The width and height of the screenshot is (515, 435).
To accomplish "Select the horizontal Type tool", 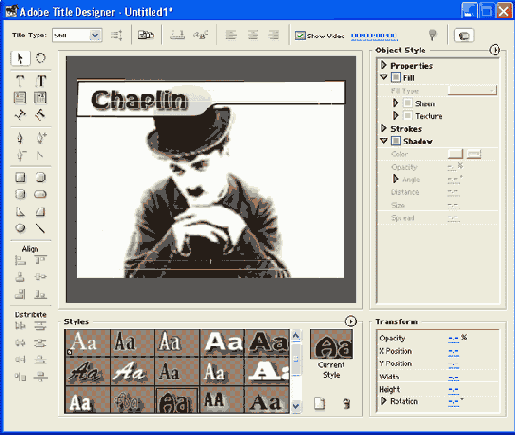I will (x=20, y=81).
